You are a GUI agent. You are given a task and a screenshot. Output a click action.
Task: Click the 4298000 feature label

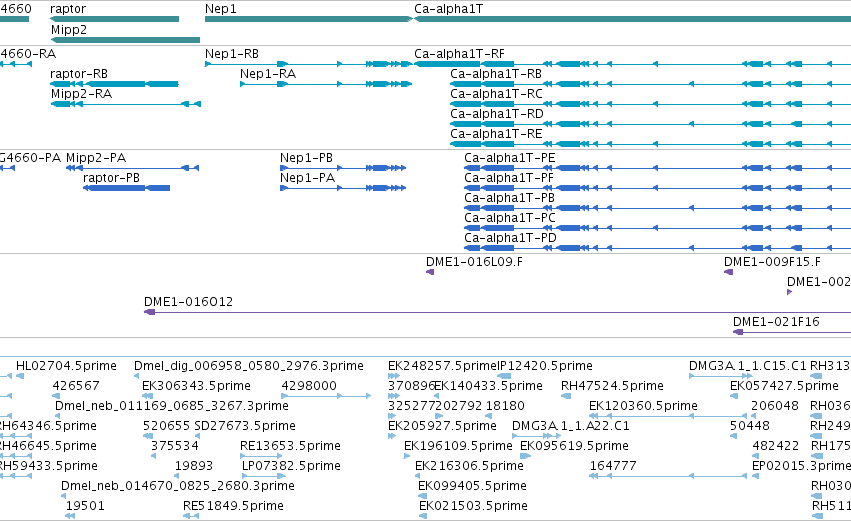[309, 386]
